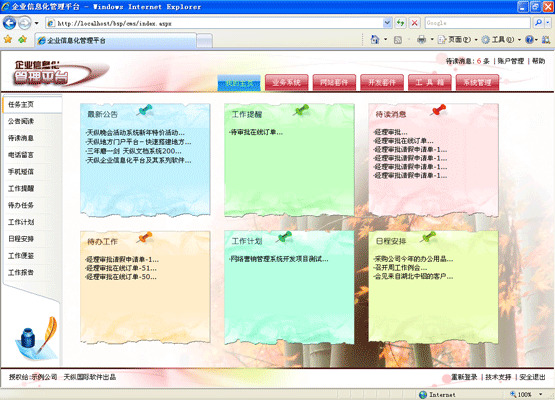The width and height of the screenshot is (555, 400).
Task: Click the red stop loading icon
Action: tap(414, 23)
